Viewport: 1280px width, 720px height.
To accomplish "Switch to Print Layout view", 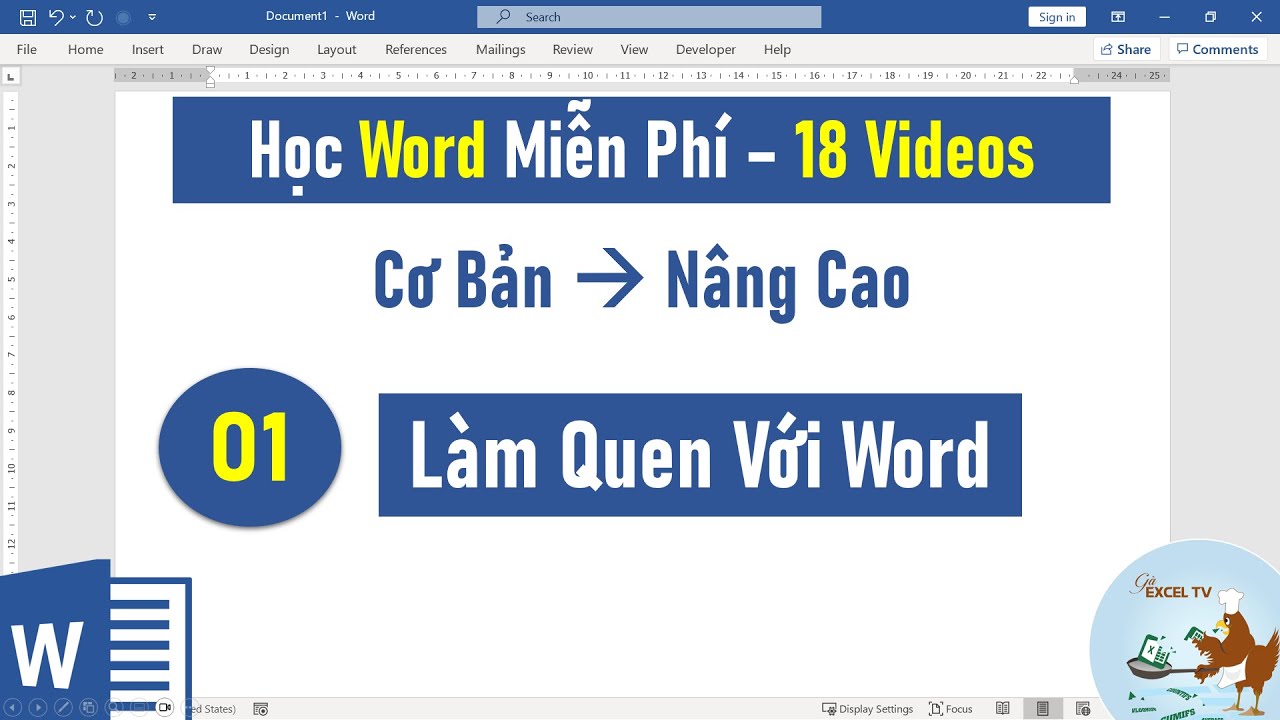I will click(x=1043, y=709).
